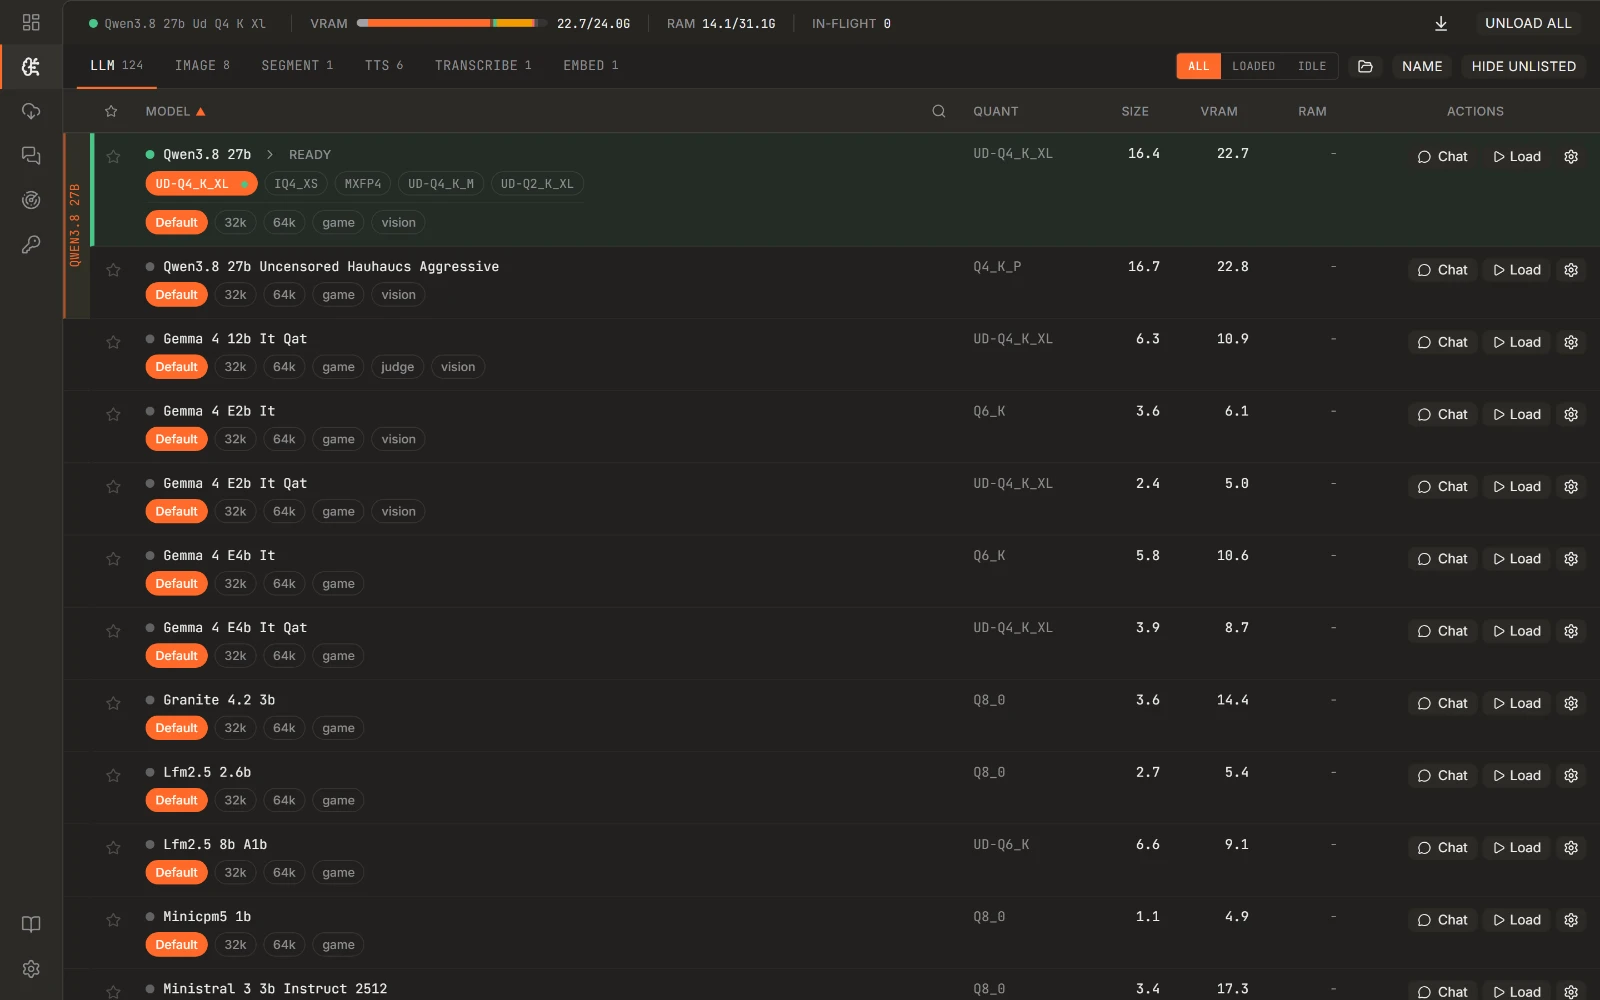The image size is (1600, 1000).
Task: Favorite the Gemma 4 E2b It star
Action: 113,413
